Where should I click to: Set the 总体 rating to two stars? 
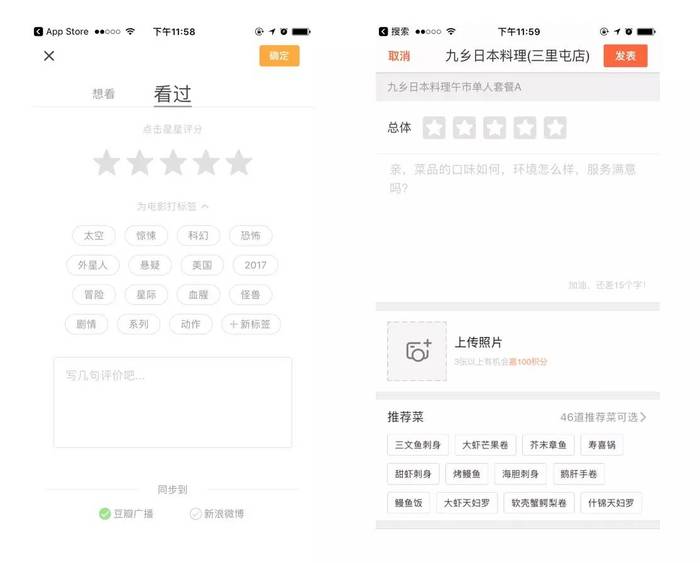tap(464, 128)
